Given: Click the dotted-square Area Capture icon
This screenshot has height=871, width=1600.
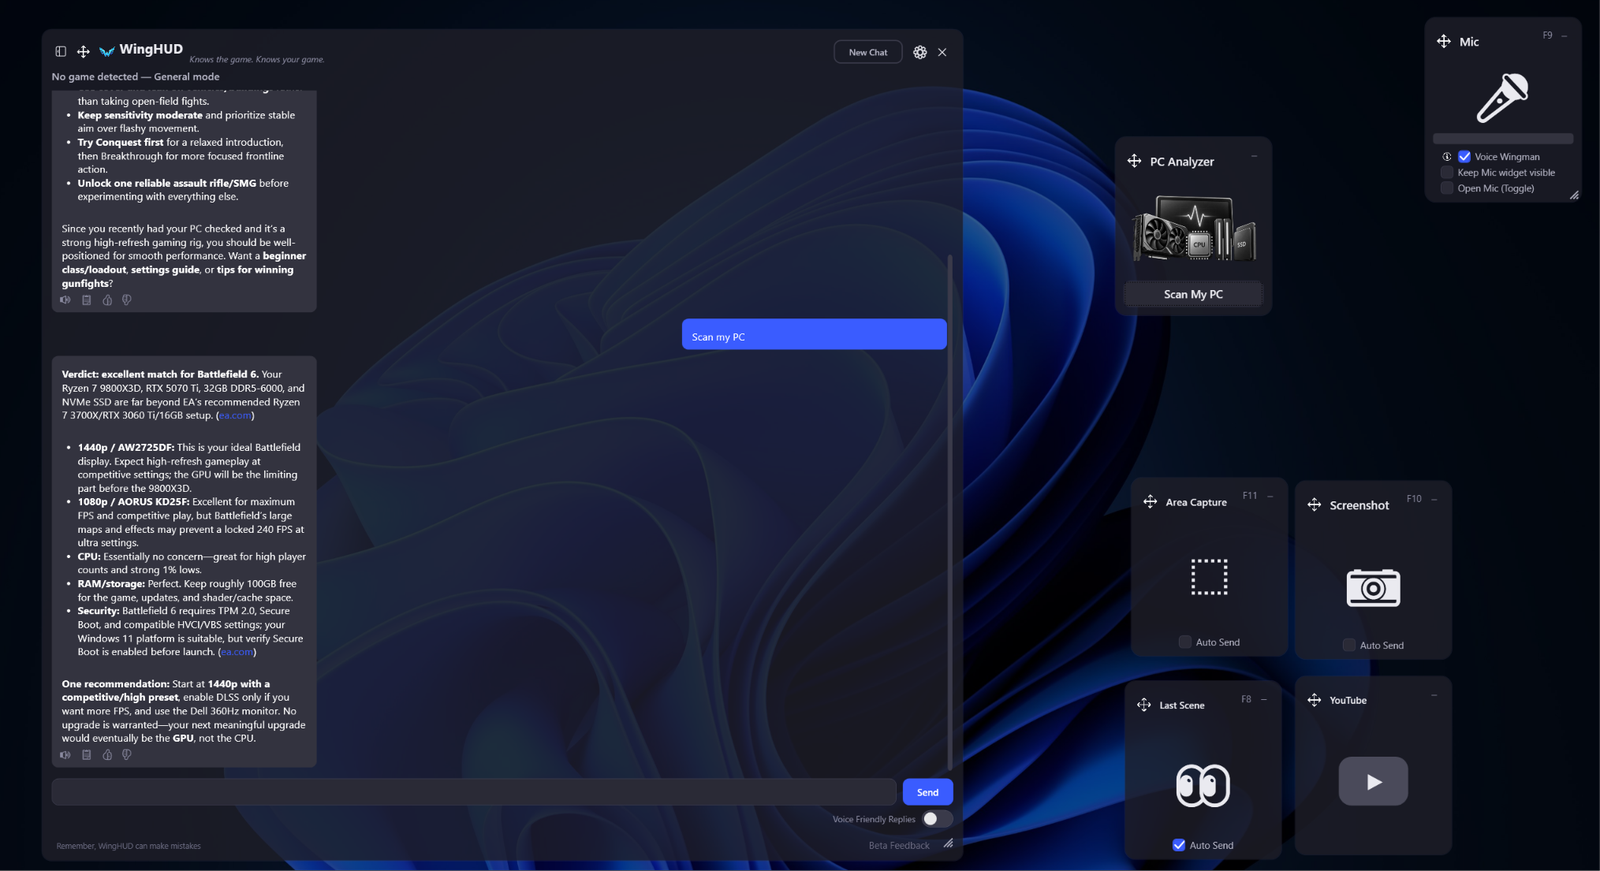Looking at the screenshot, I should [x=1209, y=577].
